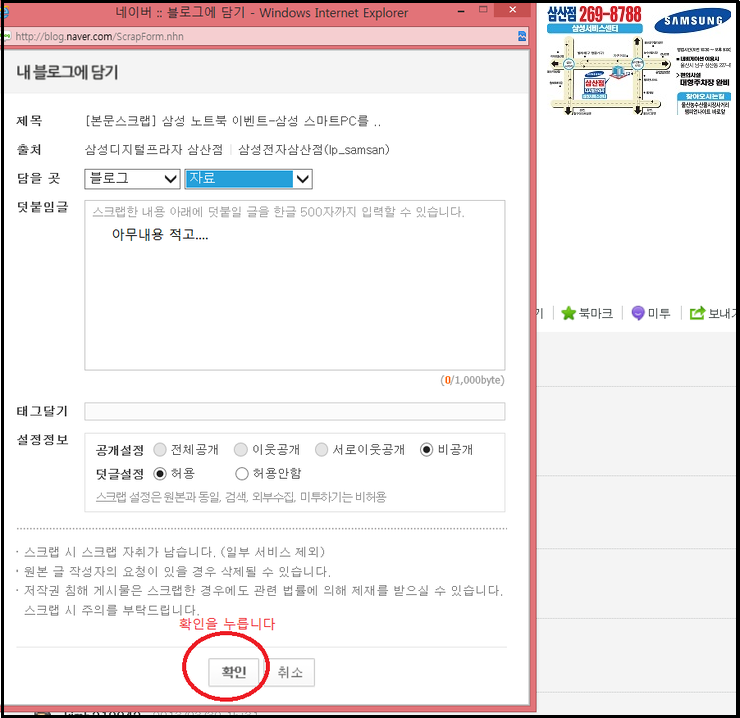Click the green star 북마크 icon

pyautogui.click(x=568, y=313)
